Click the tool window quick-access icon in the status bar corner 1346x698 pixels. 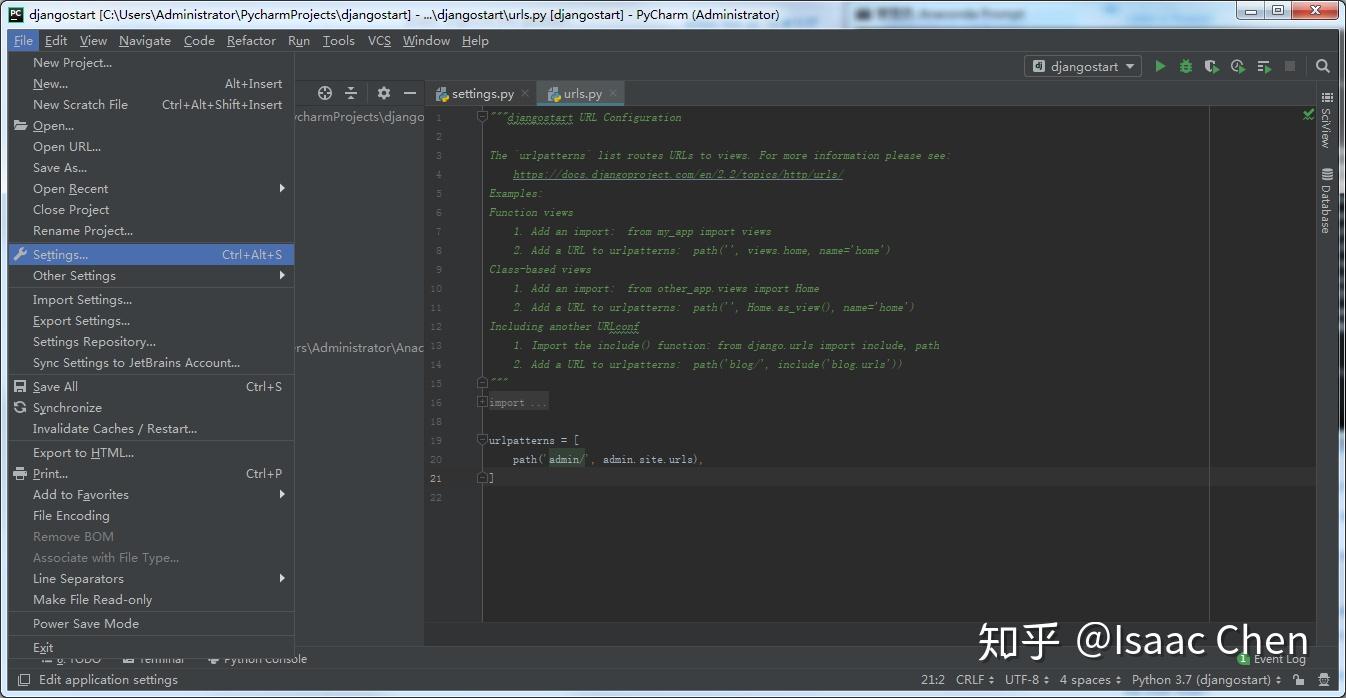pyautogui.click(x=24, y=680)
